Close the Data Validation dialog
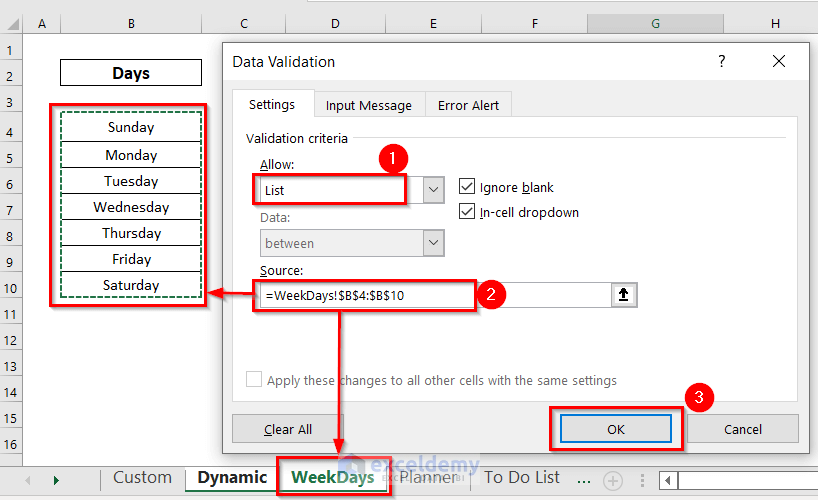The image size is (818, 500). pyautogui.click(x=779, y=61)
